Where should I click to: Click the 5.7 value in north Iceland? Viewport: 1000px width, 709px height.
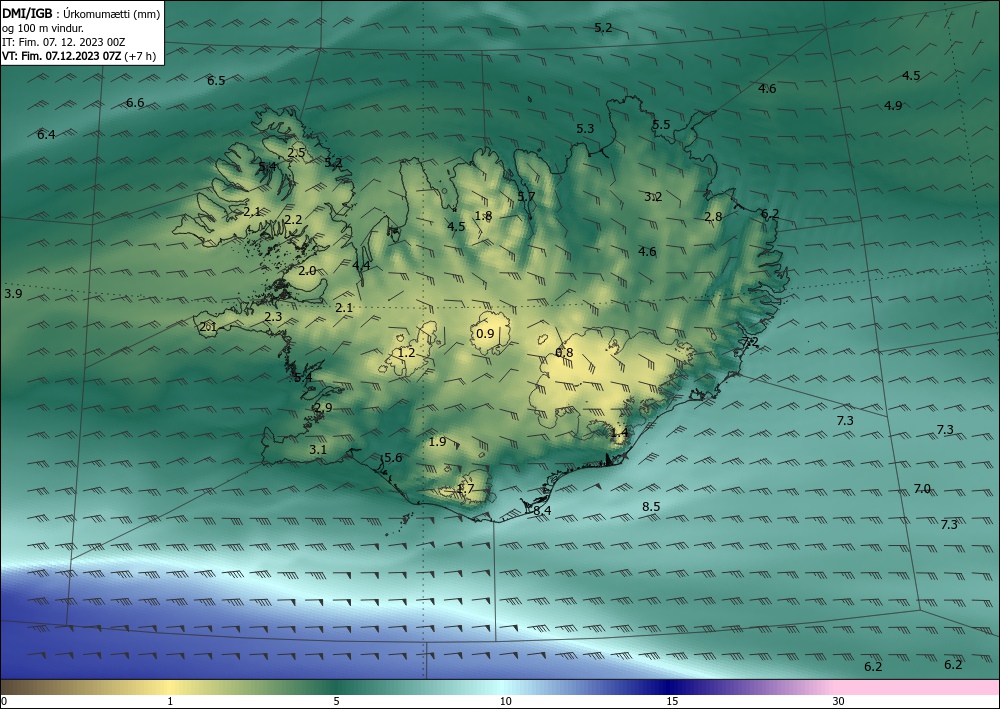(x=526, y=196)
